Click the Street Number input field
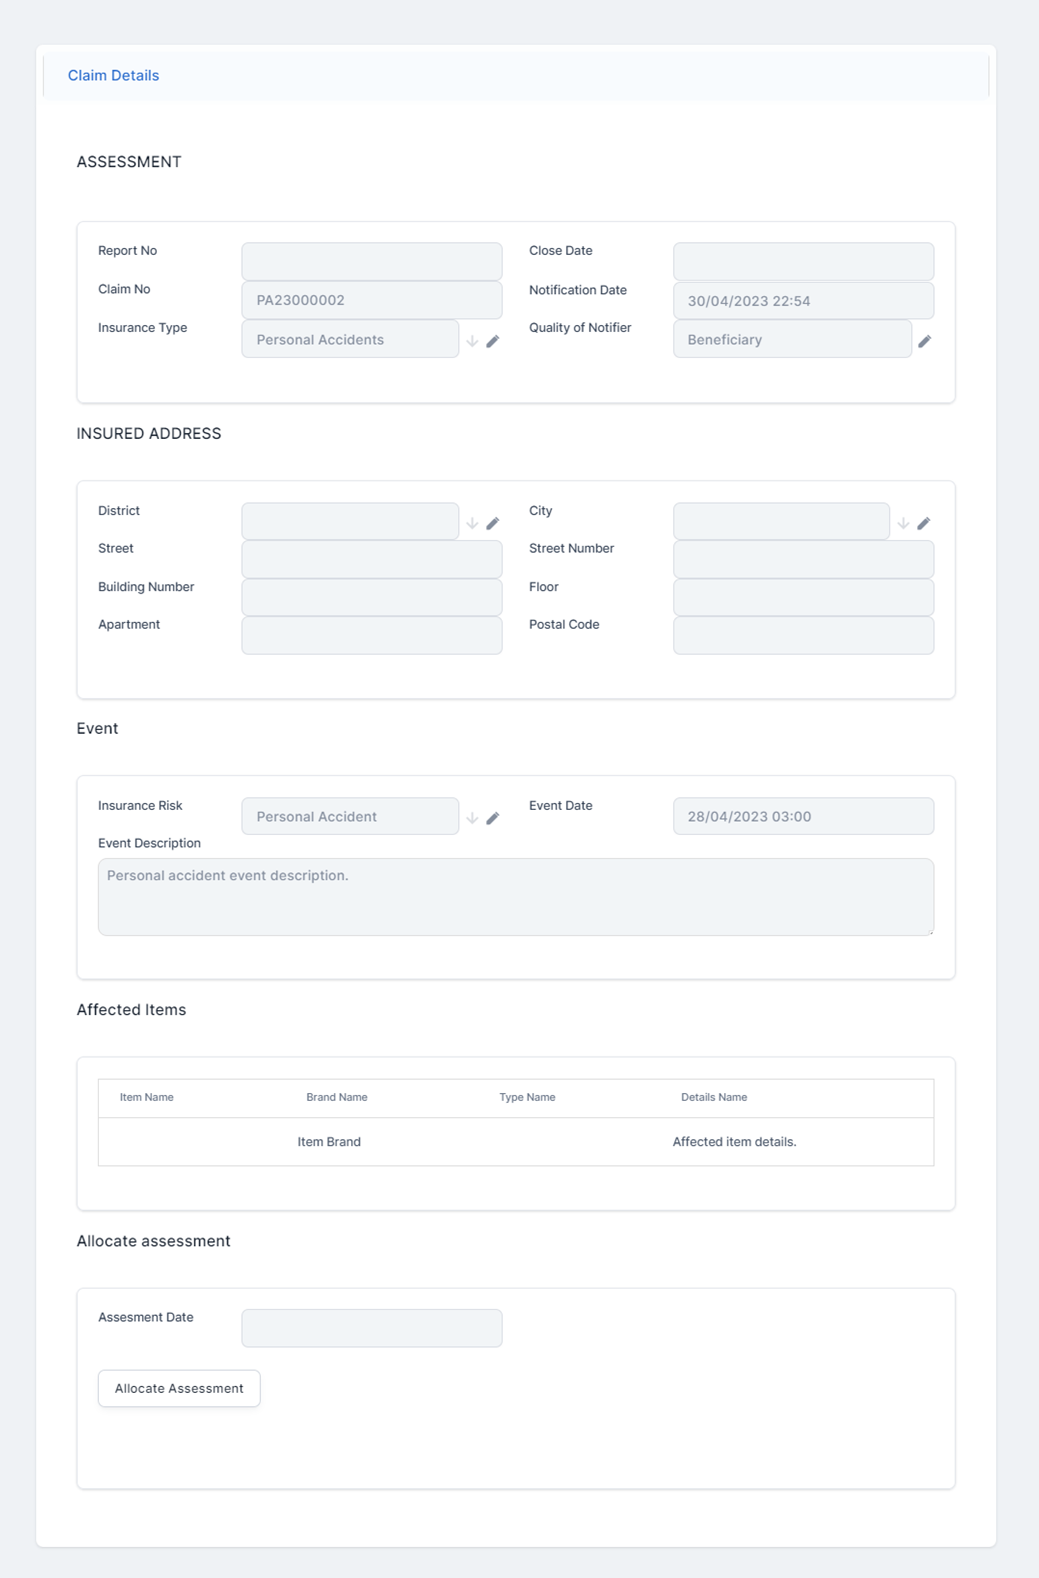The image size is (1039, 1578). [x=803, y=559]
